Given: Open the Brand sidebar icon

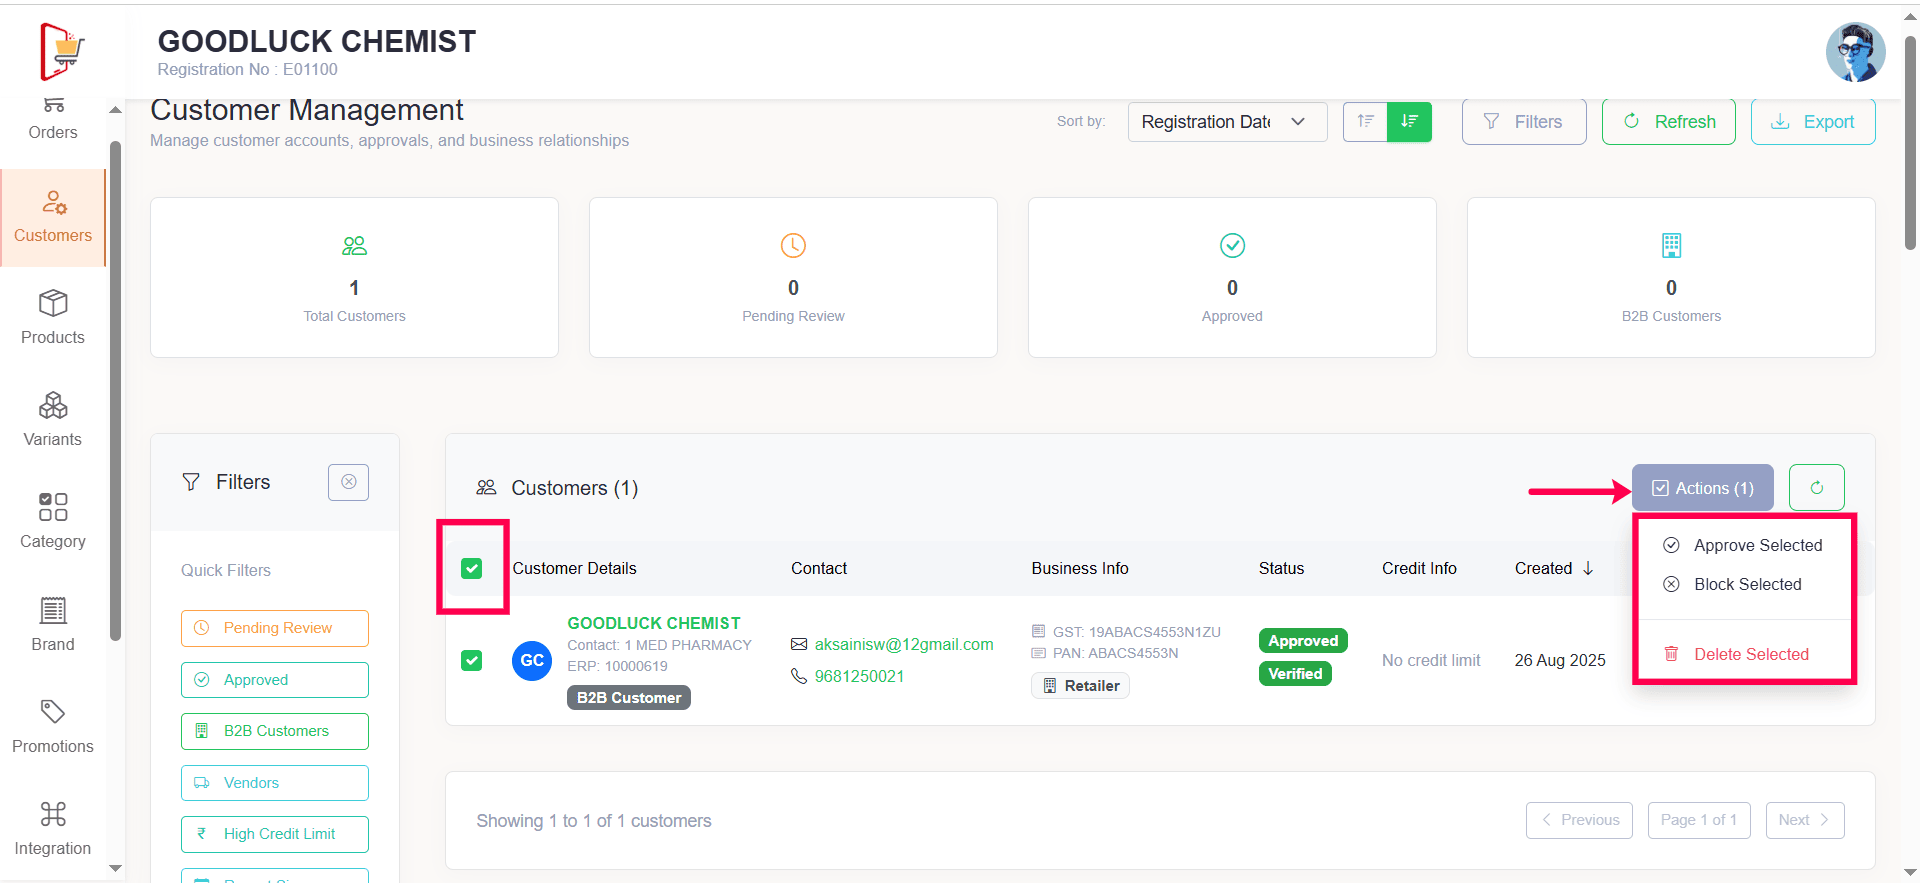Looking at the screenshot, I should click(x=53, y=625).
